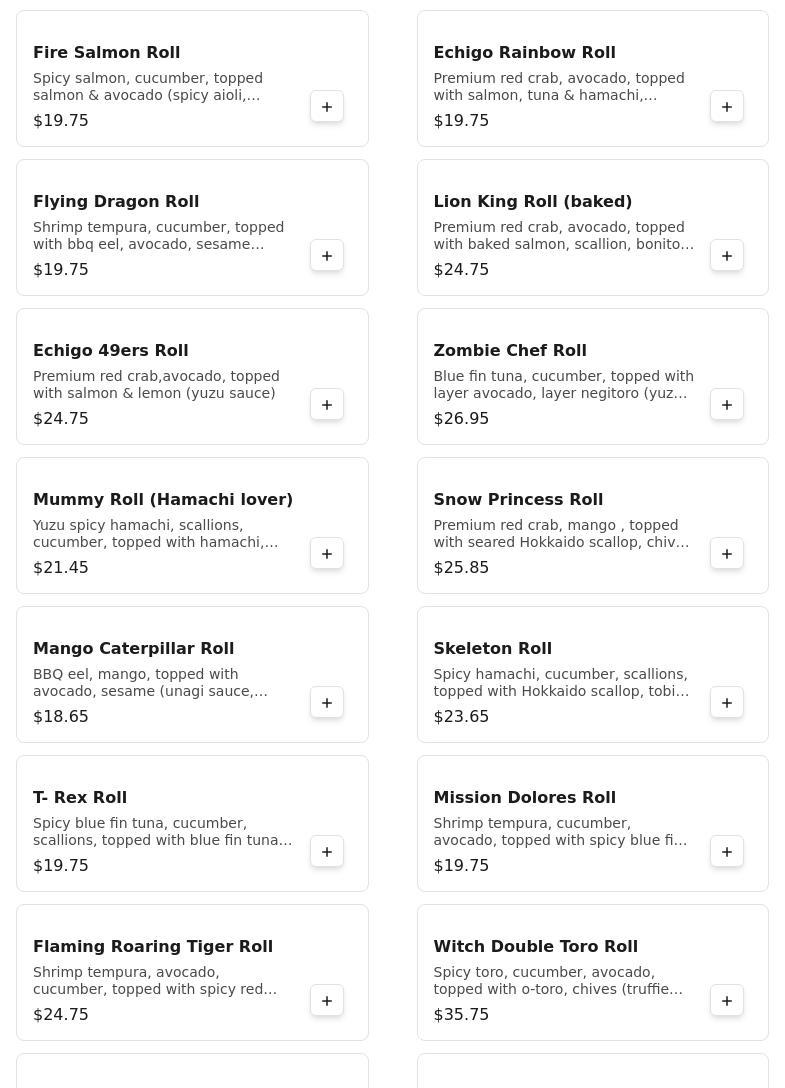
Task: Open Fire Salmon Roll description
Action: 148,87
